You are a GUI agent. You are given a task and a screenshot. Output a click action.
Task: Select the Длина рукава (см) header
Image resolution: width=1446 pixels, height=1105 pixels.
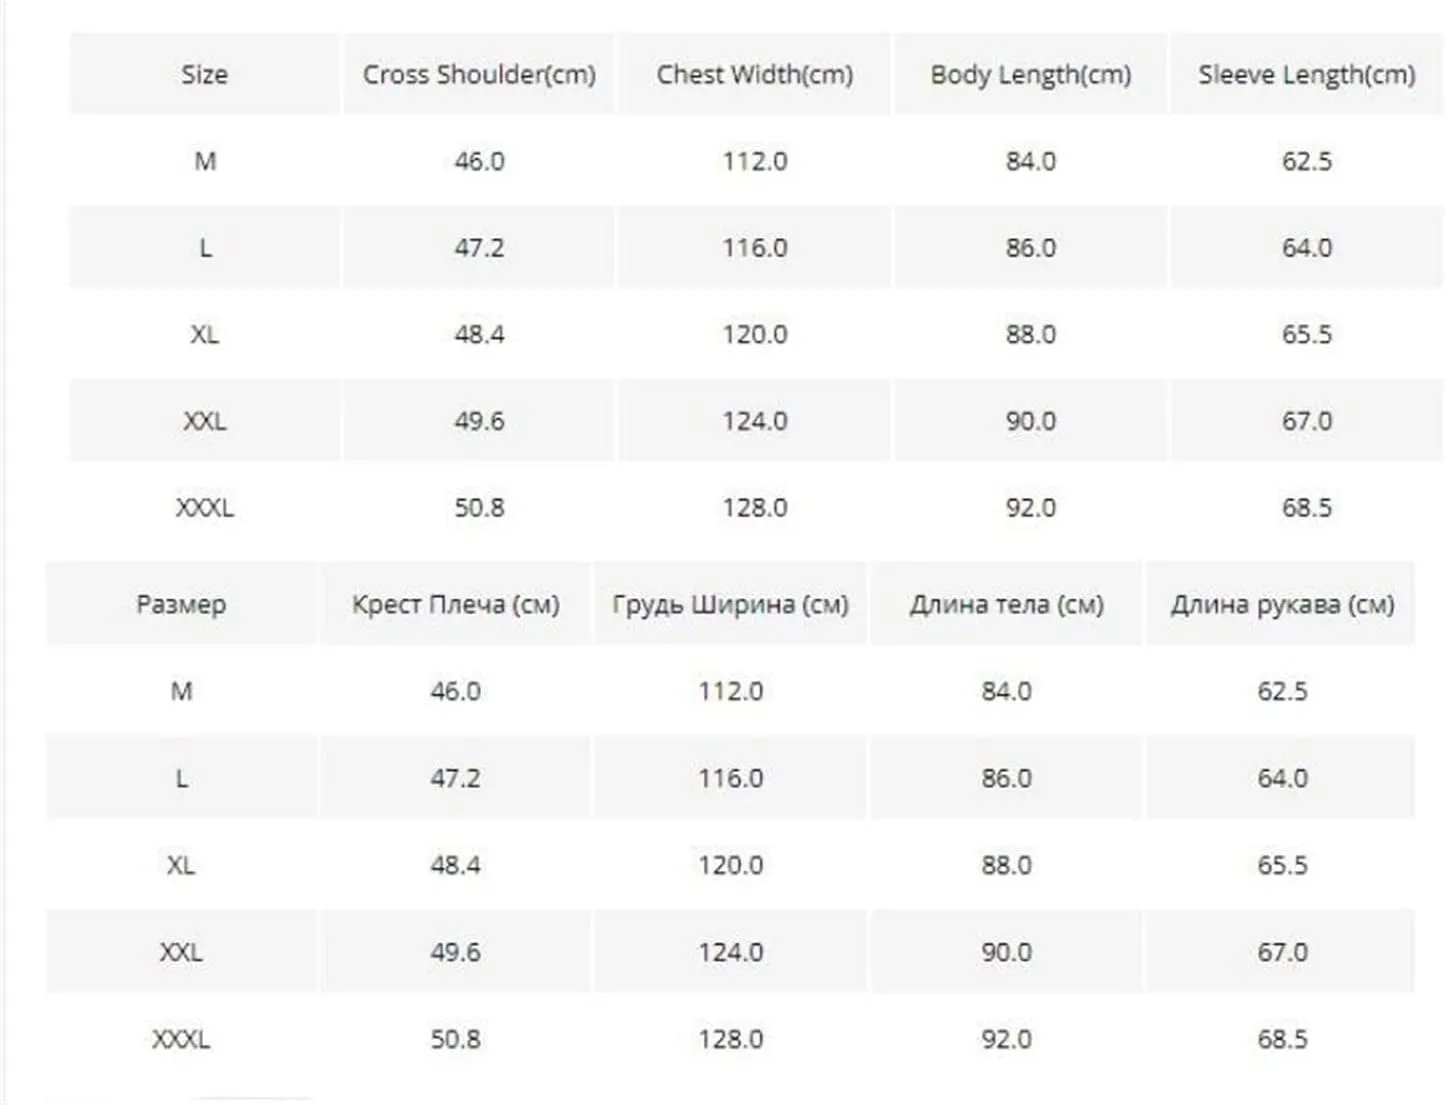(x=1282, y=604)
